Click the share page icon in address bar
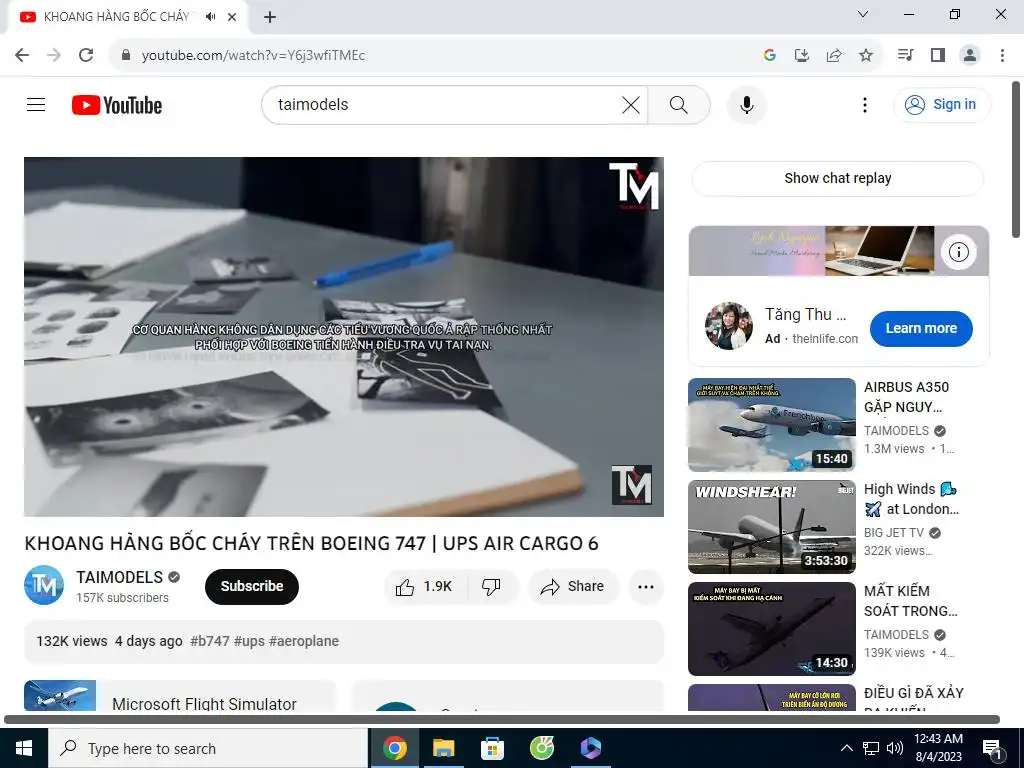The image size is (1024, 768). click(x=834, y=55)
